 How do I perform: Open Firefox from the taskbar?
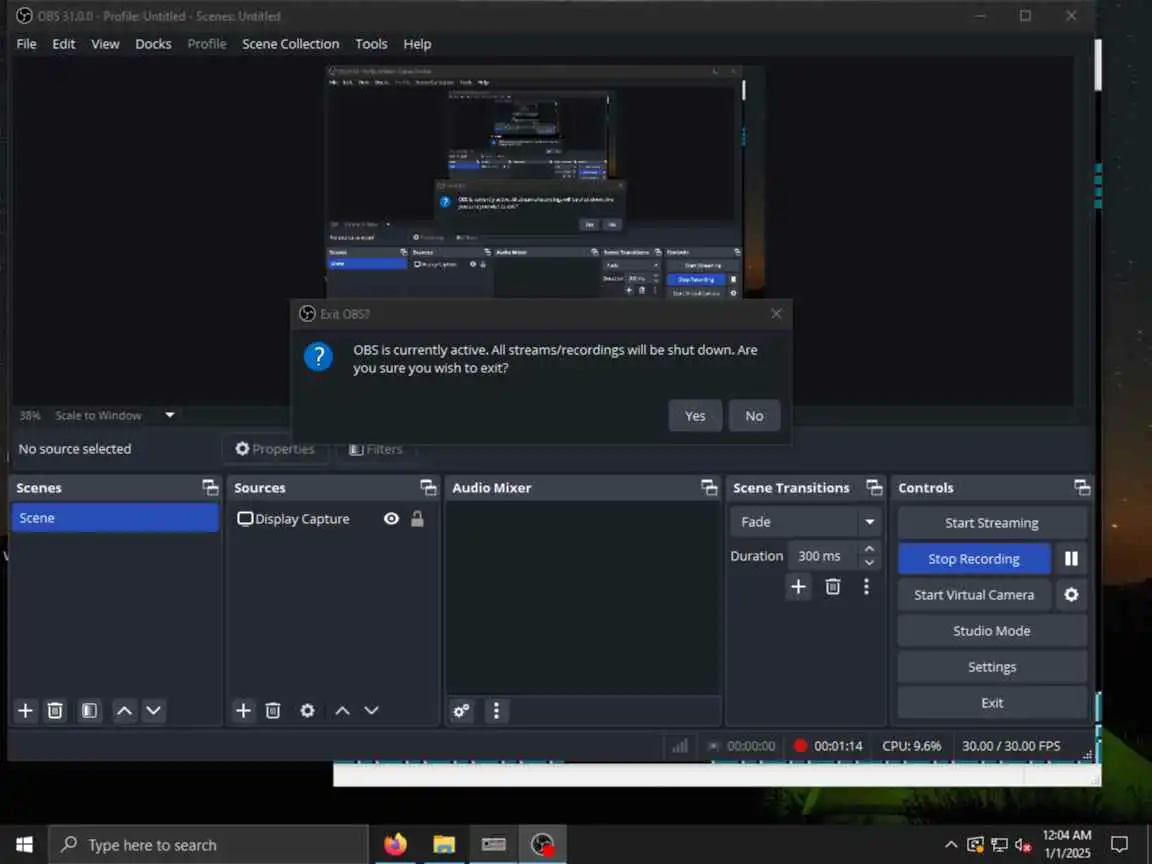[x=395, y=845]
